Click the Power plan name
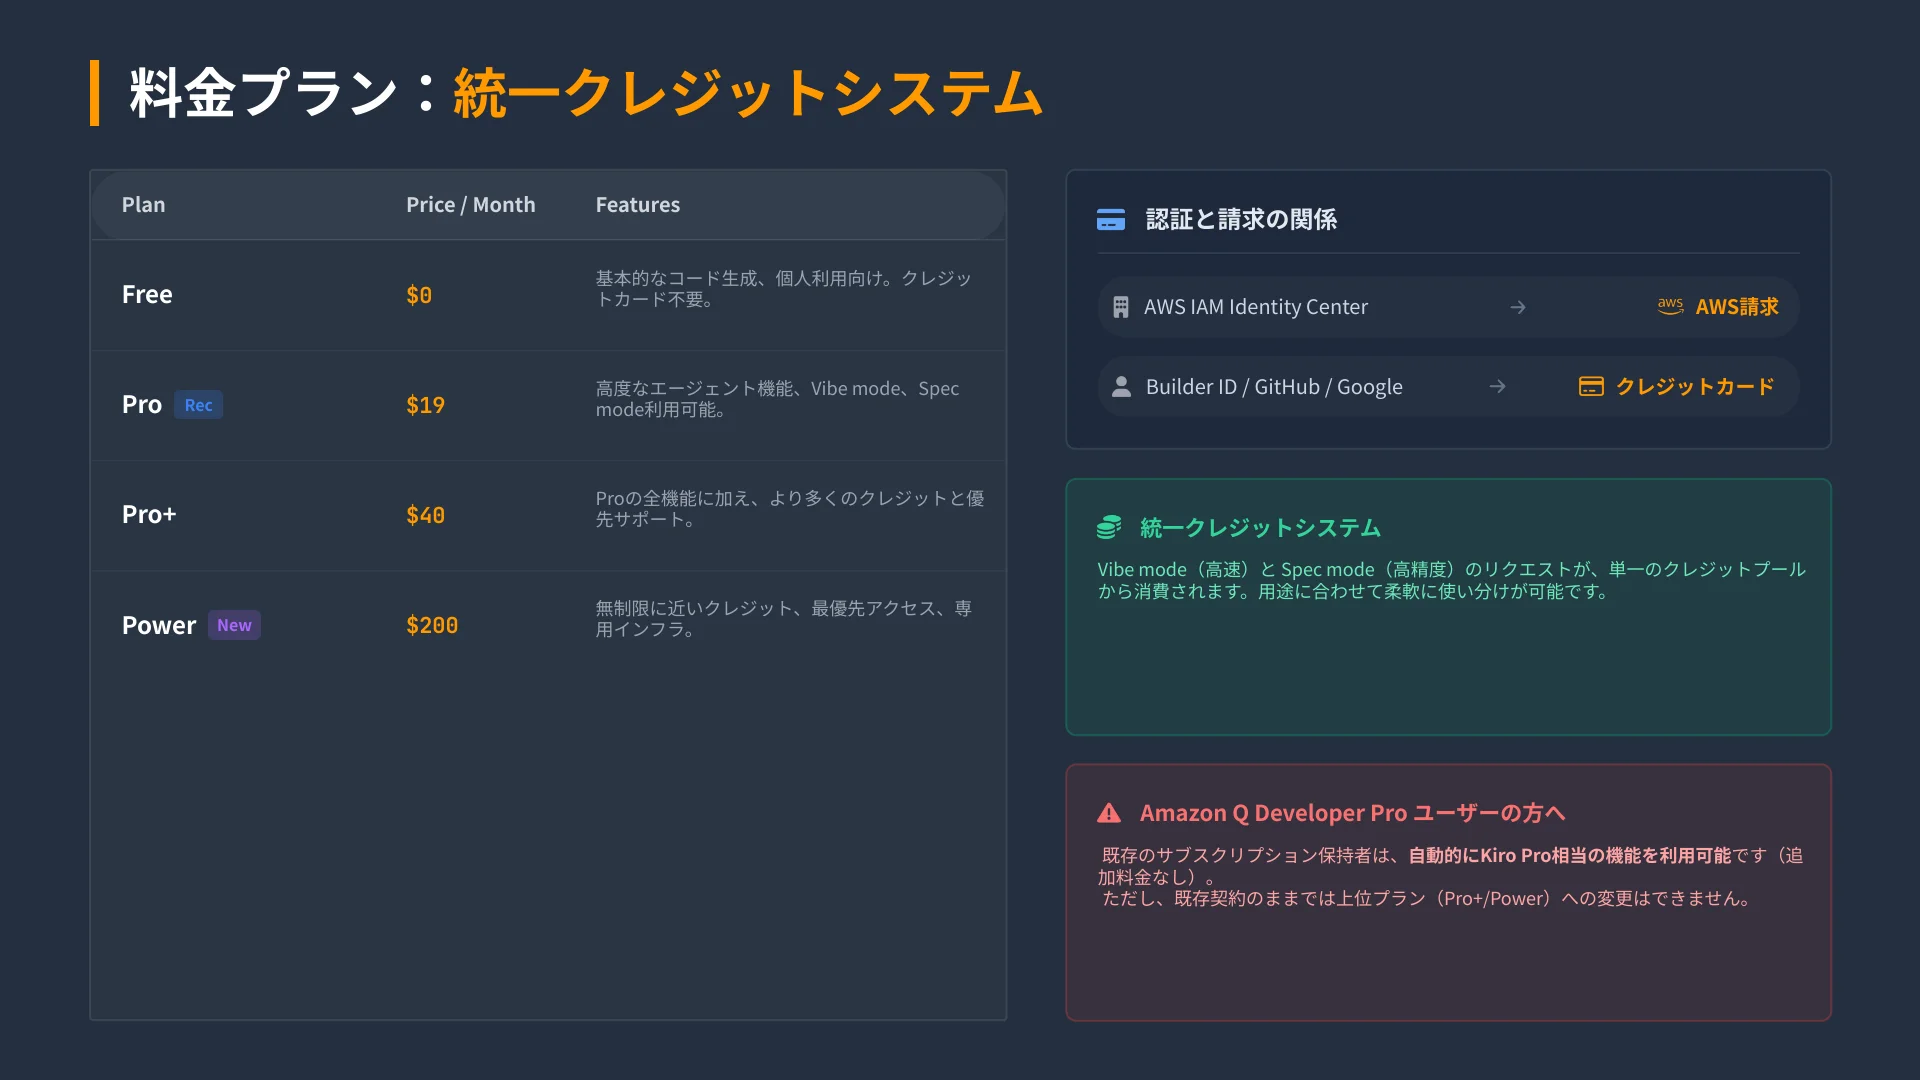The height and width of the screenshot is (1080, 1920). (159, 625)
